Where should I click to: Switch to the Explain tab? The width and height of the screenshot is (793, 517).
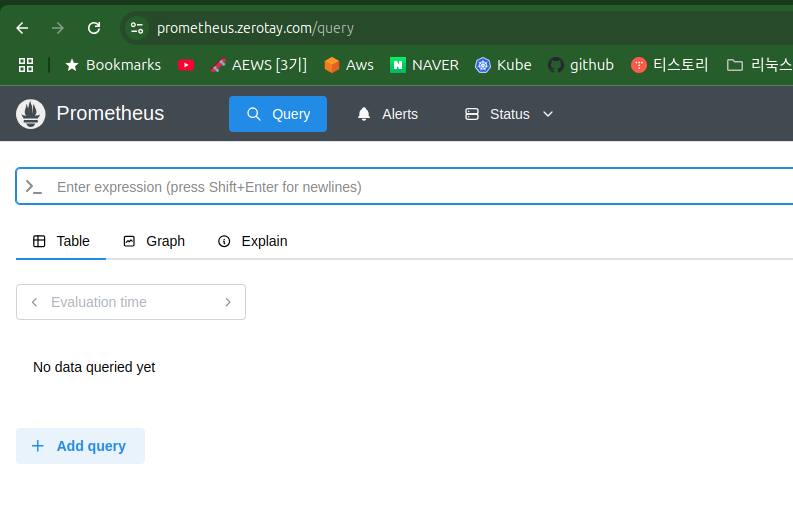click(x=252, y=241)
